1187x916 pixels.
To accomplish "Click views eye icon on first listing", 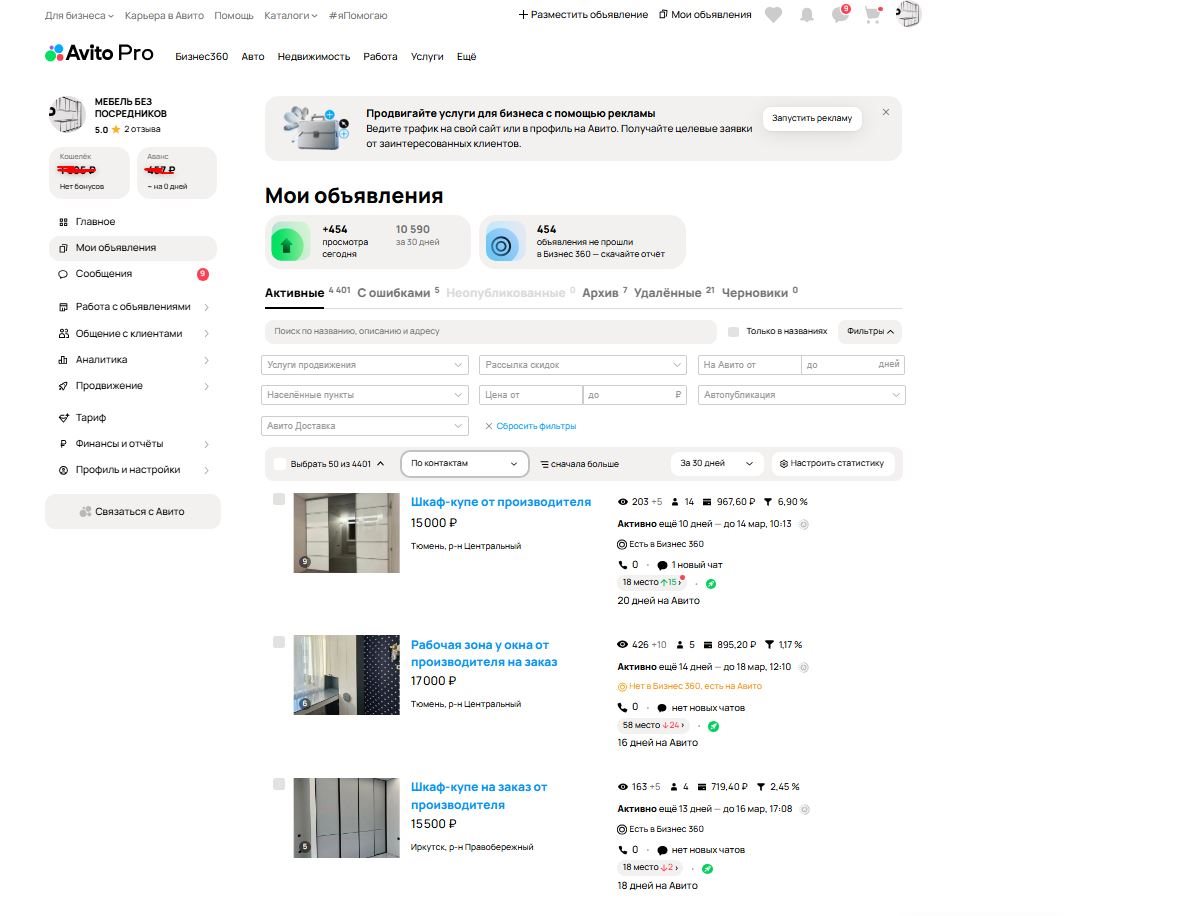I will pyautogui.click(x=623, y=502).
